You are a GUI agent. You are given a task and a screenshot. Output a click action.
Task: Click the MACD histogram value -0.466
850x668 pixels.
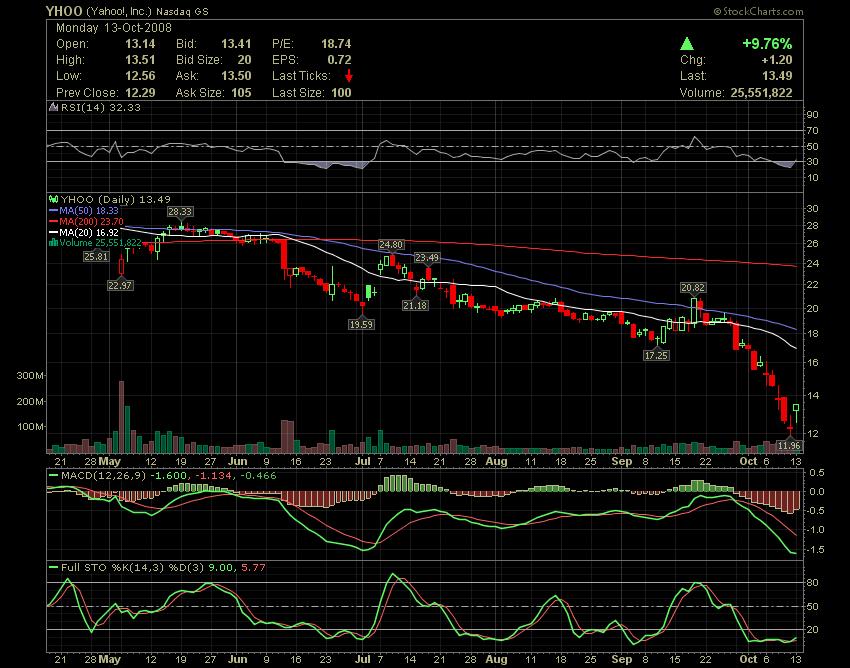[259, 476]
